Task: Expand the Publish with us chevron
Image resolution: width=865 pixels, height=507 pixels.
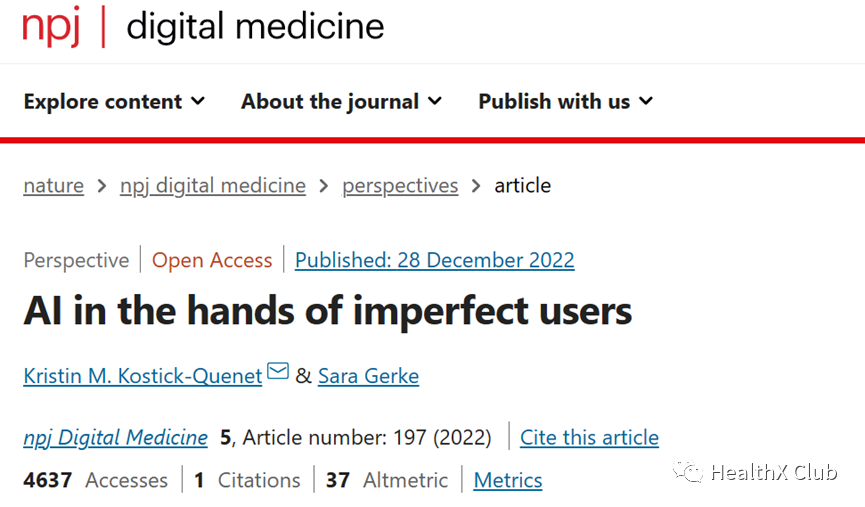Action: [x=646, y=101]
